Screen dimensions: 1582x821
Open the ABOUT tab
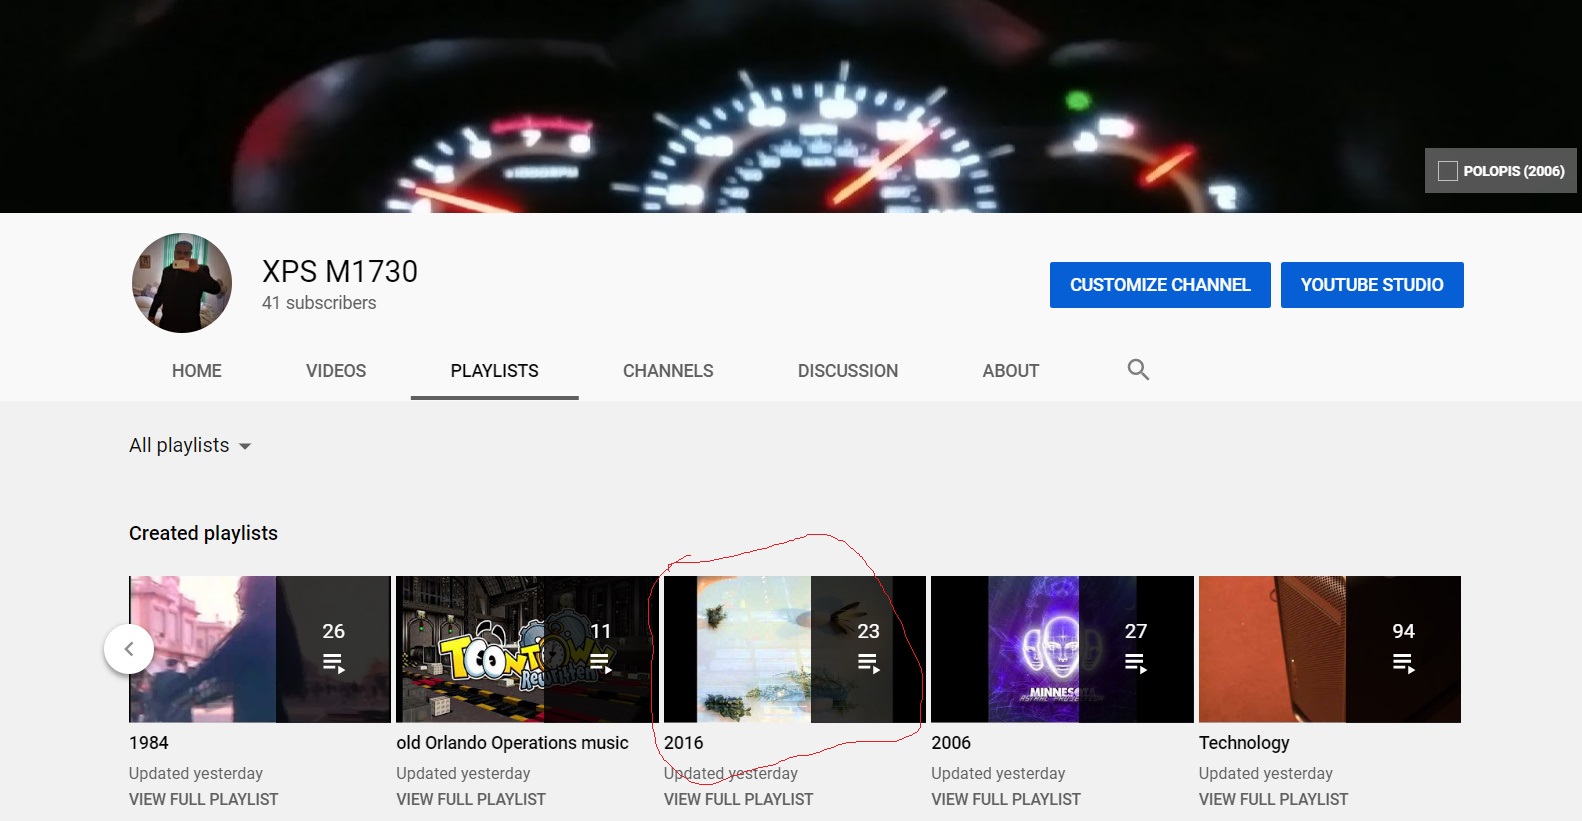tap(1011, 371)
